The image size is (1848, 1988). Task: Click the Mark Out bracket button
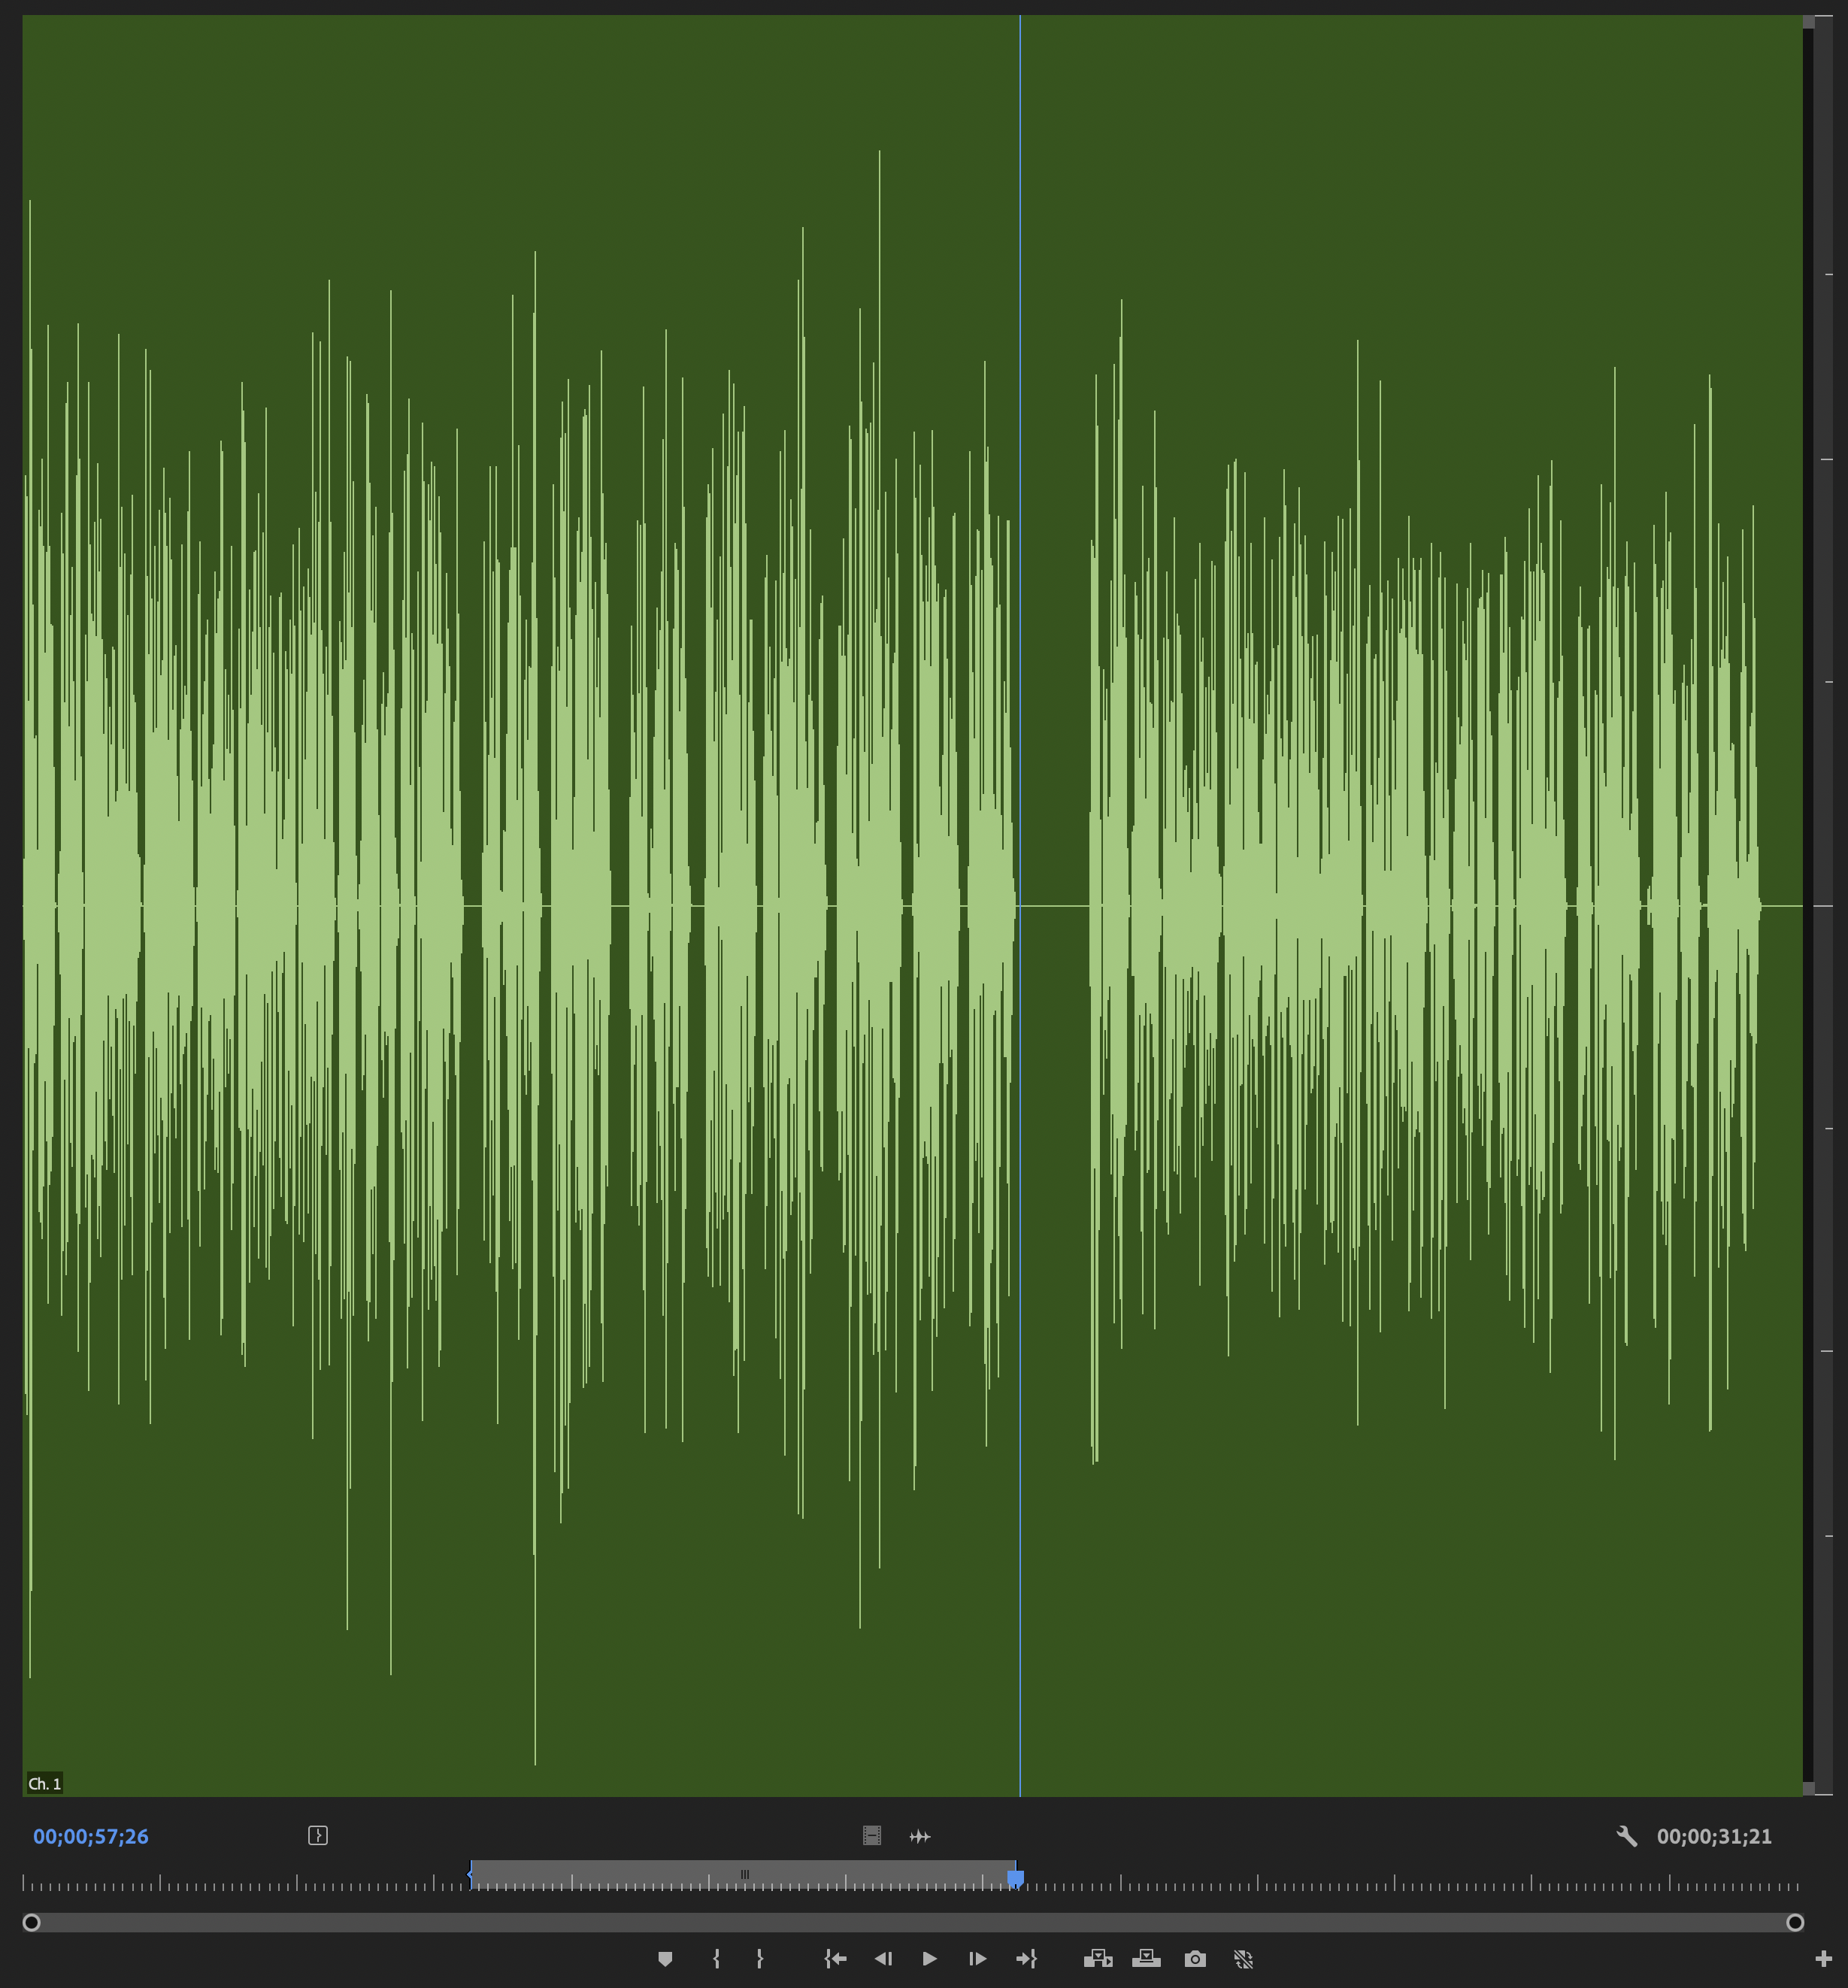pos(760,1958)
